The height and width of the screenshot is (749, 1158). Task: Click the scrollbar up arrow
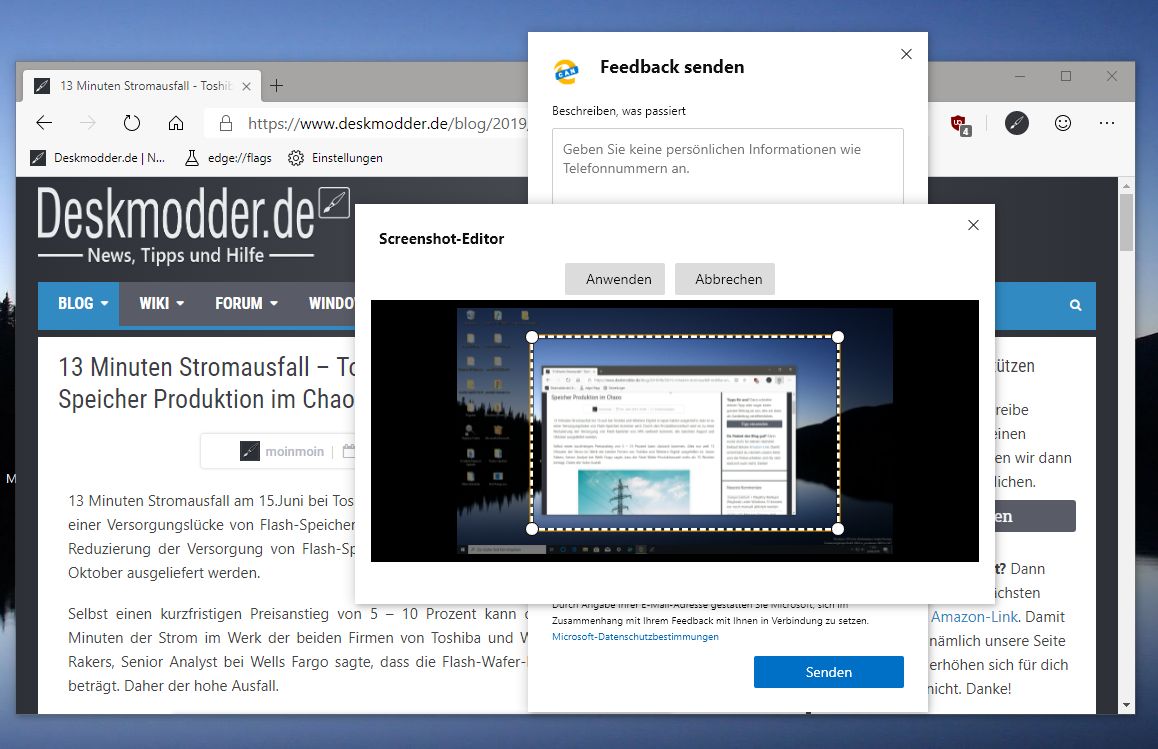[x=1126, y=185]
